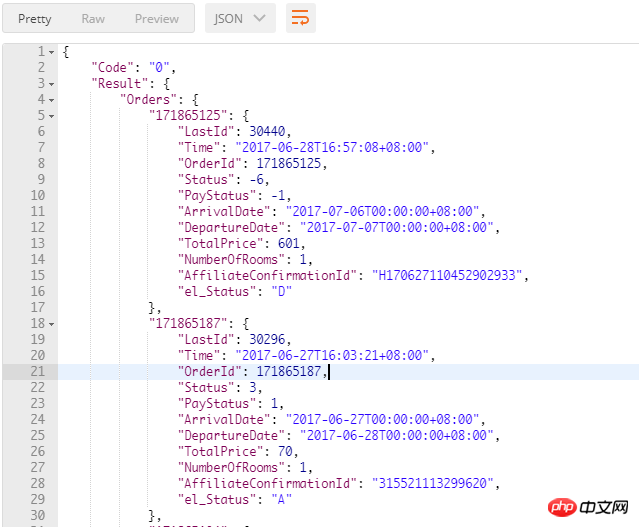The image size is (639, 527).
Task: Click the Code value "0"
Action: tap(159, 68)
